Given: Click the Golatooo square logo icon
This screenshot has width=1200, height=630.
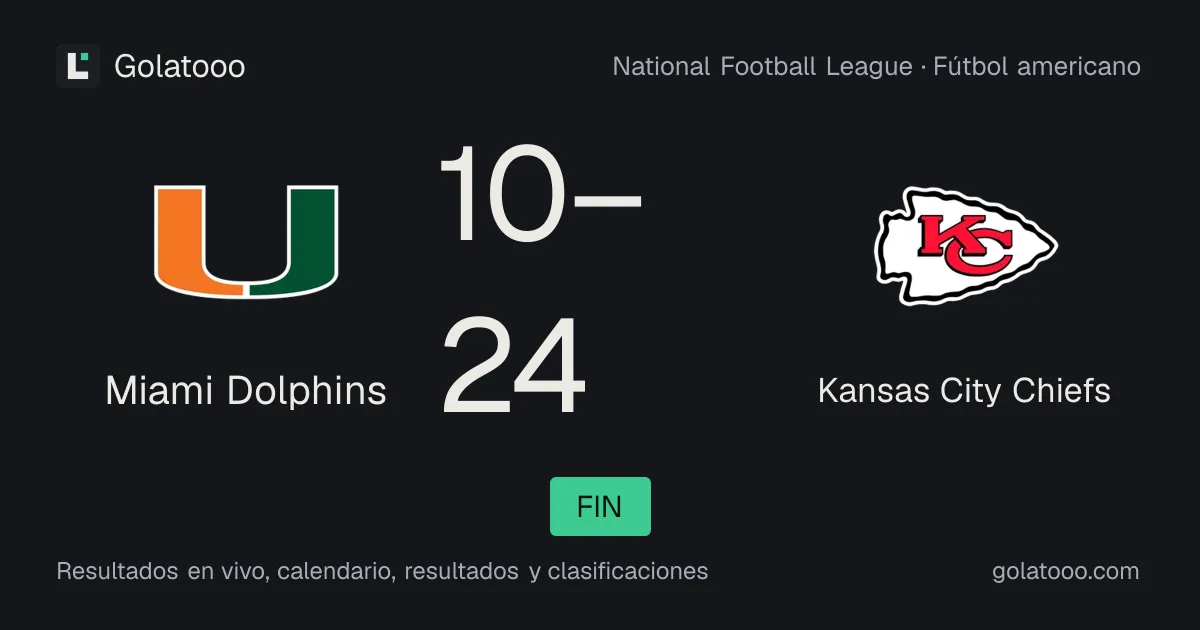Looking at the screenshot, I should click(x=78, y=66).
